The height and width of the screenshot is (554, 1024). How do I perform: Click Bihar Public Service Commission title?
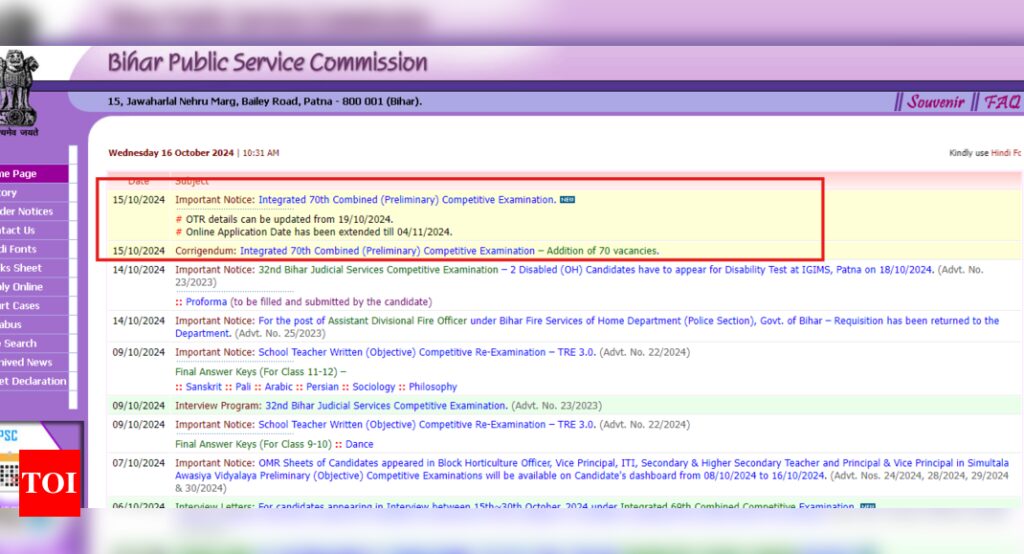point(267,62)
